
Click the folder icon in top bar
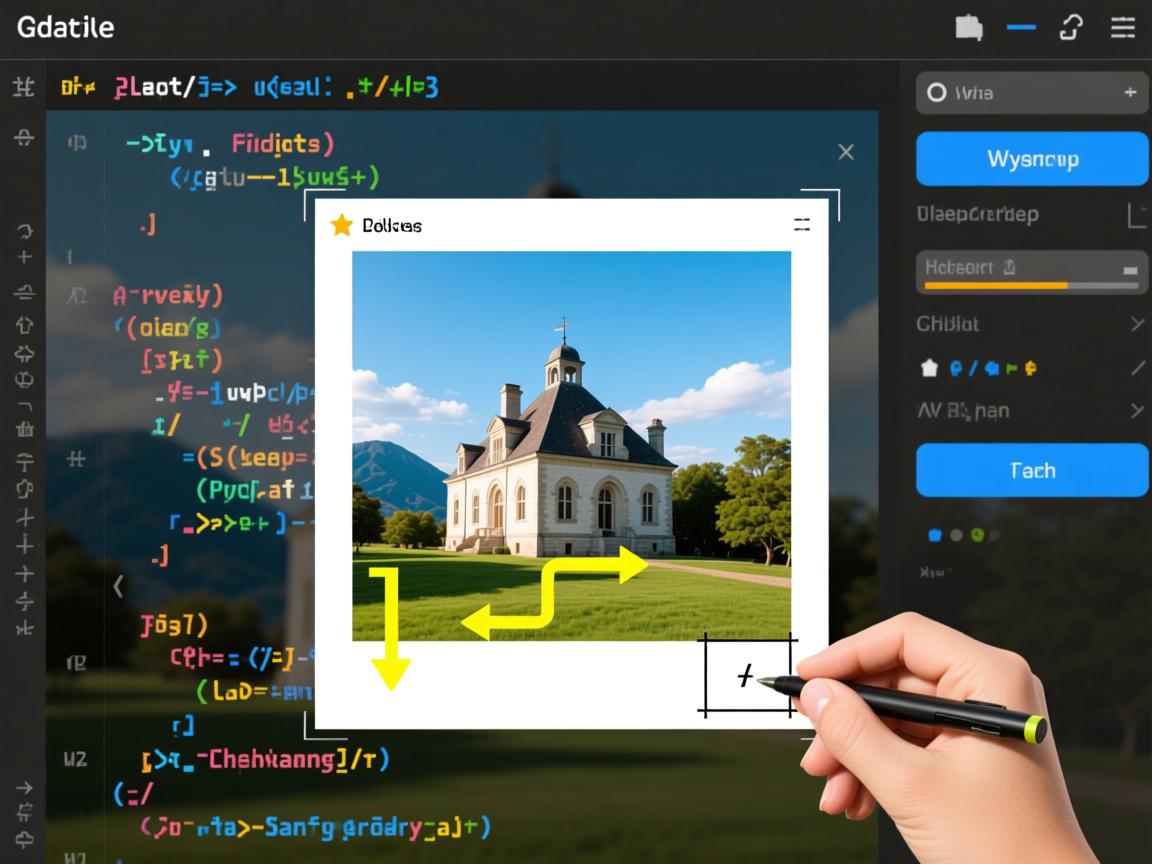(968, 28)
